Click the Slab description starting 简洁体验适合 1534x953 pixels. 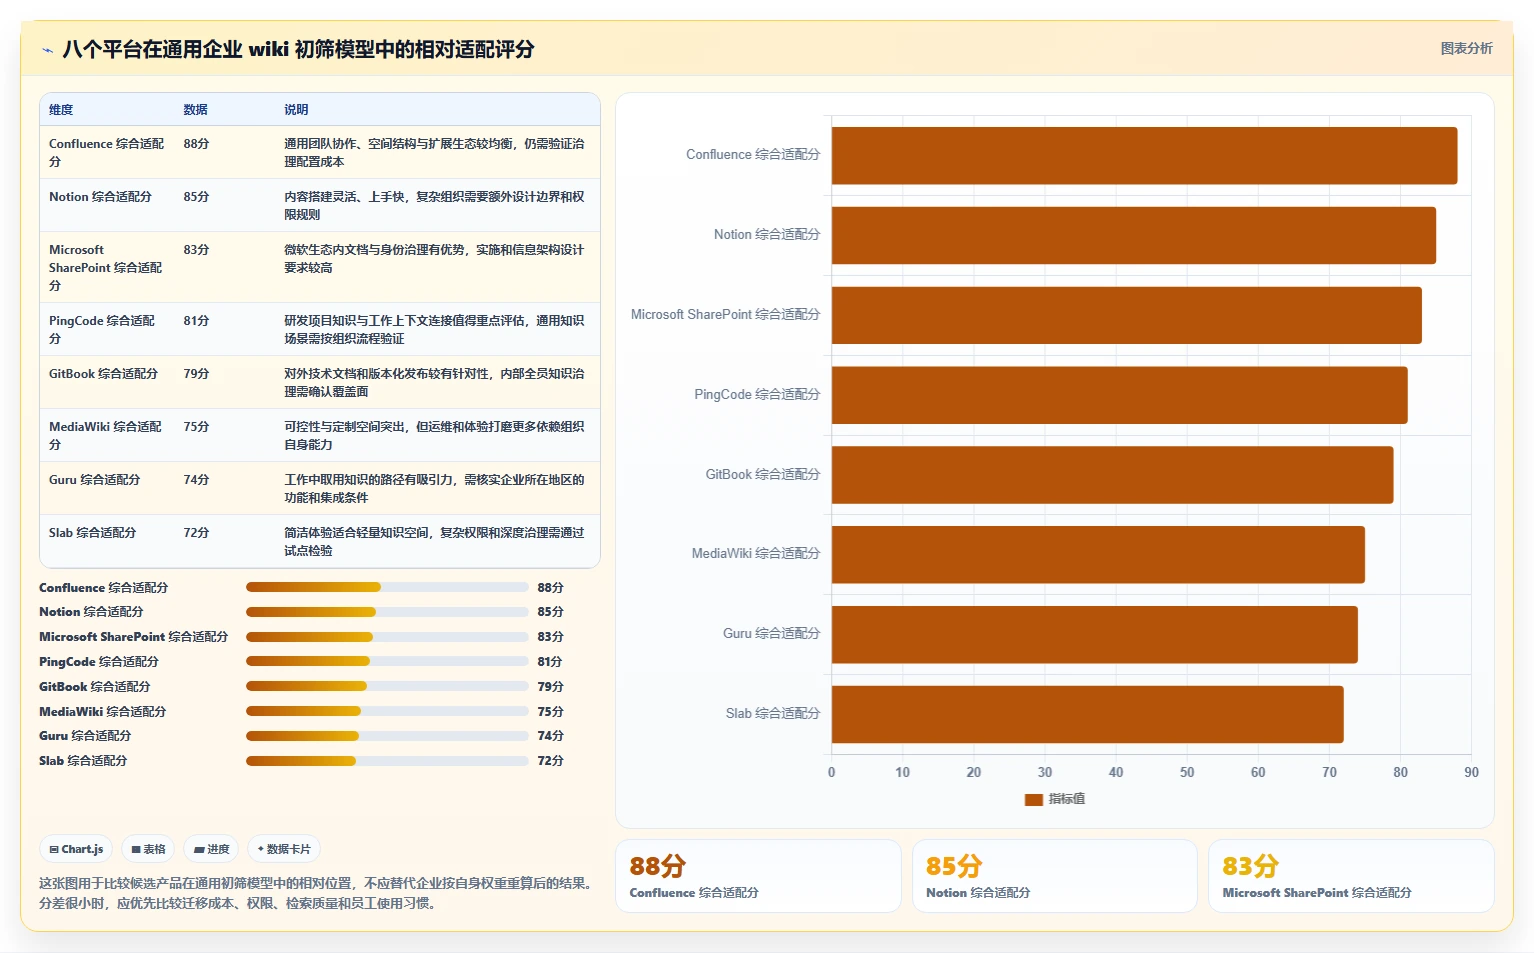coord(434,541)
